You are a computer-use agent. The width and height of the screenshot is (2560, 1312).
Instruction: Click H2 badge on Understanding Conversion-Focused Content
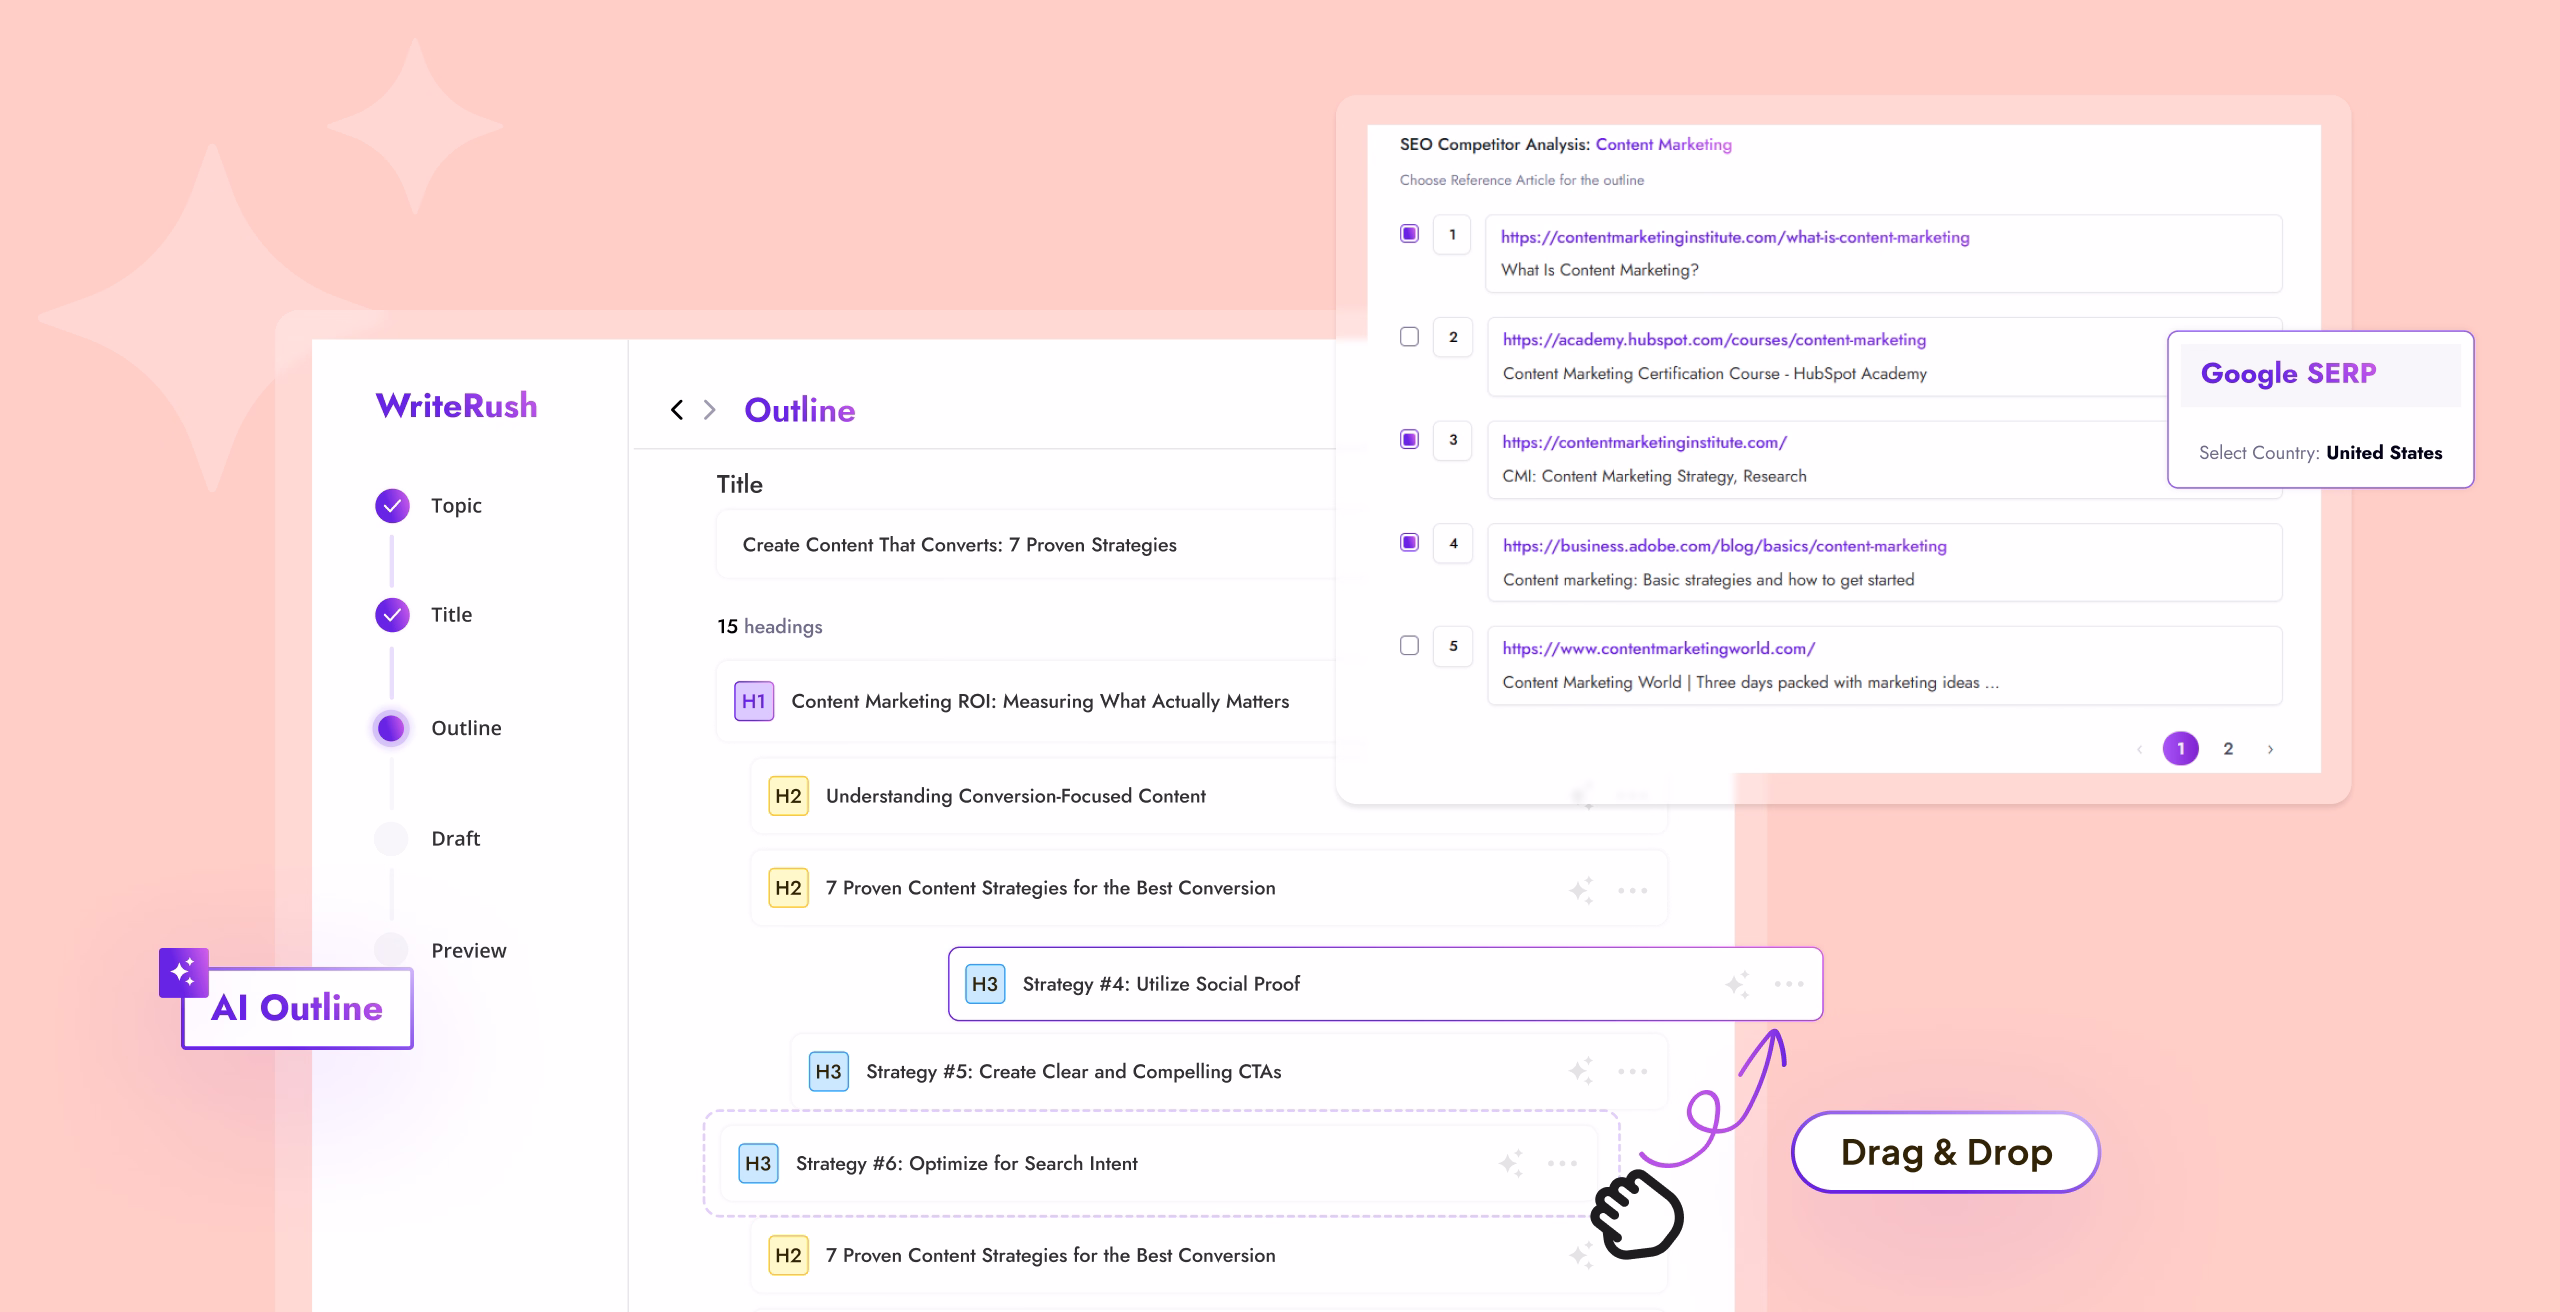pos(788,796)
